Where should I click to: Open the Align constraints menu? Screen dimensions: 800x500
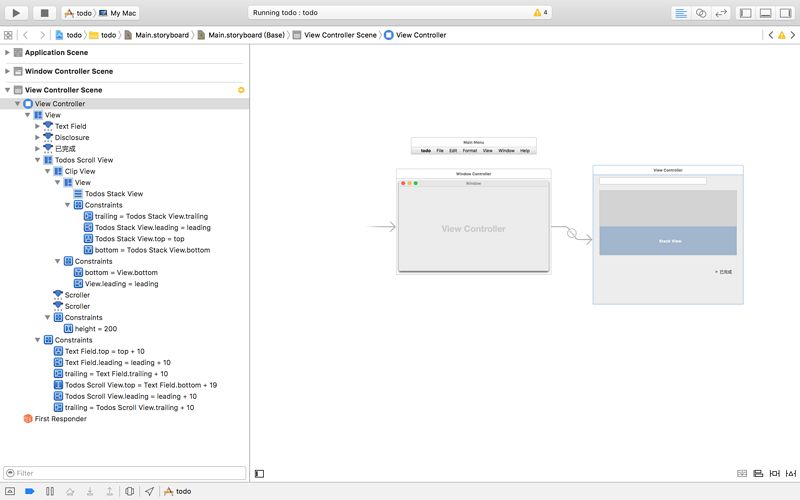point(758,473)
